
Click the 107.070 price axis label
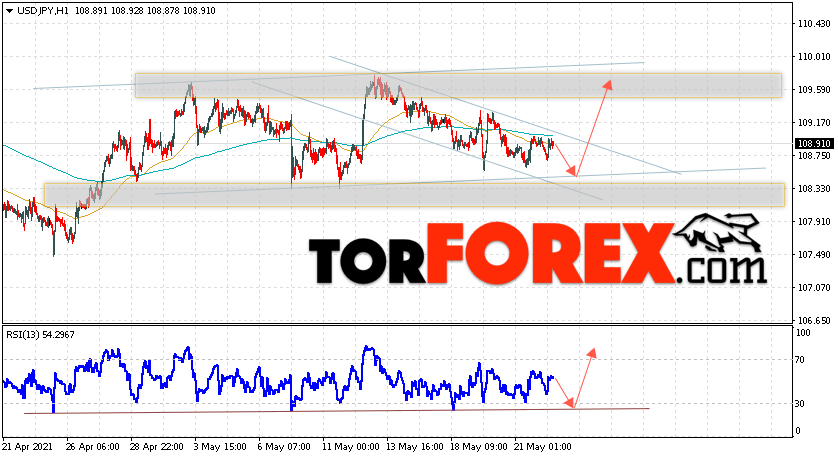(814, 288)
